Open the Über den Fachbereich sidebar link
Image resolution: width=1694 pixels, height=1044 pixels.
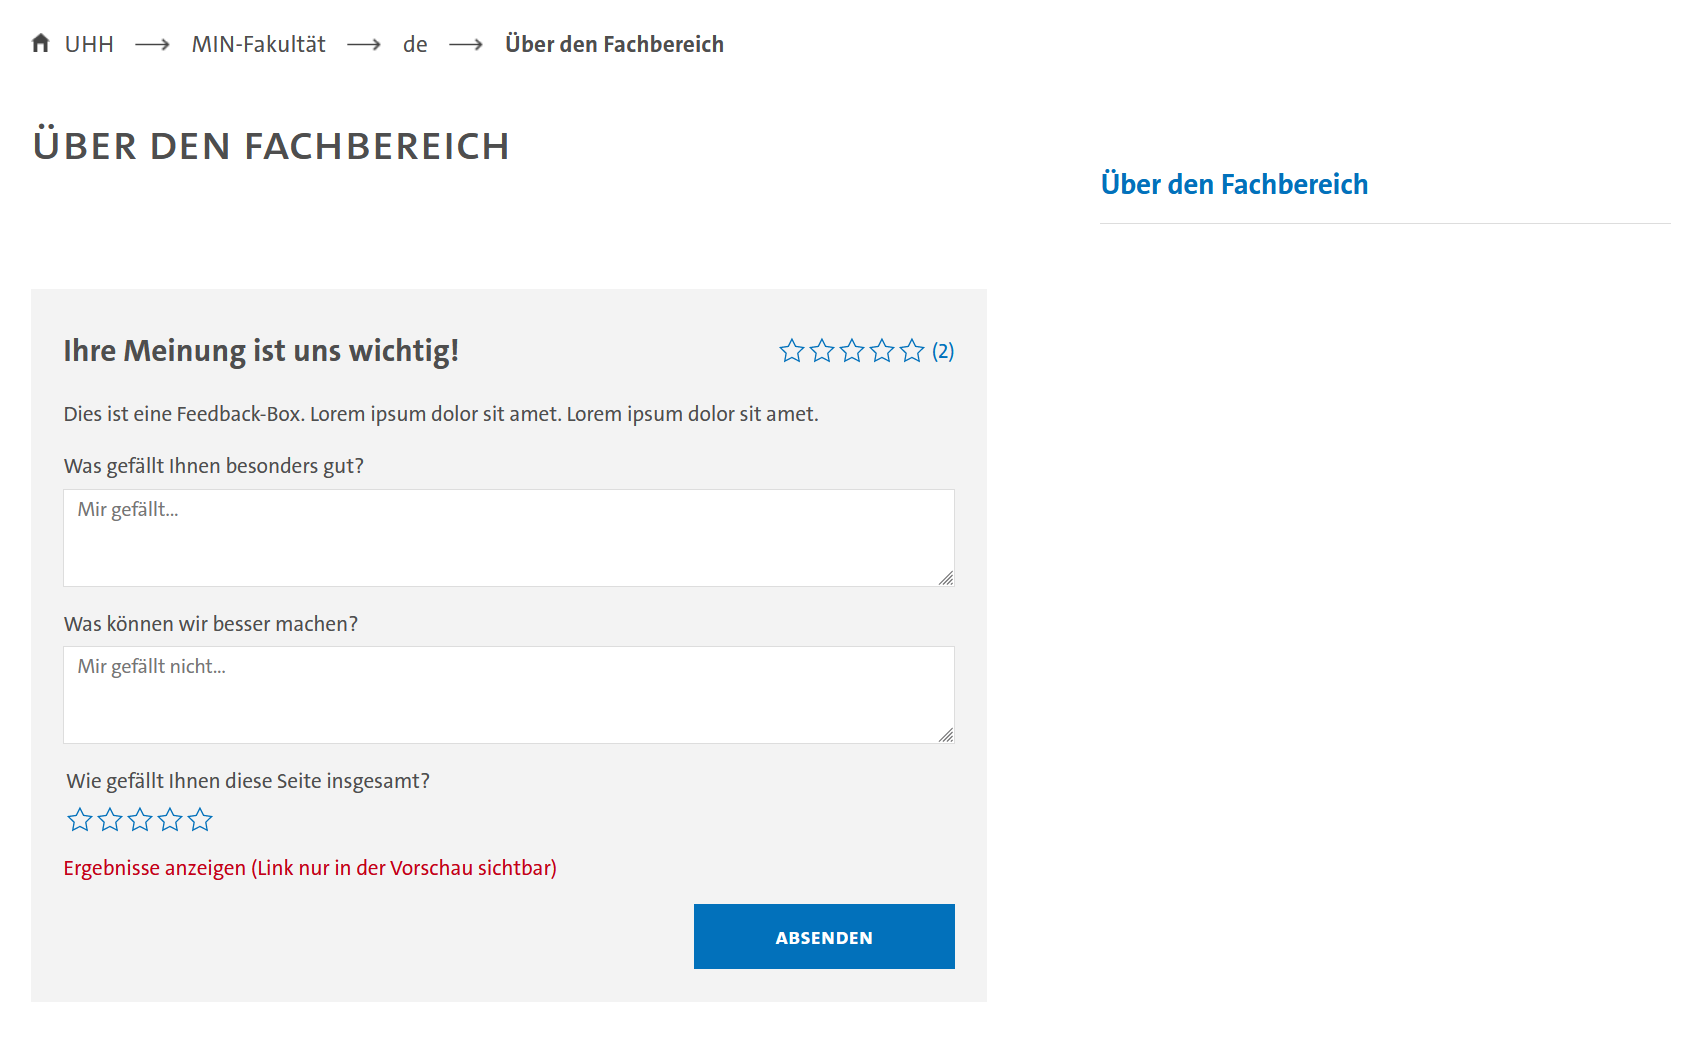click(x=1234, y=184)
